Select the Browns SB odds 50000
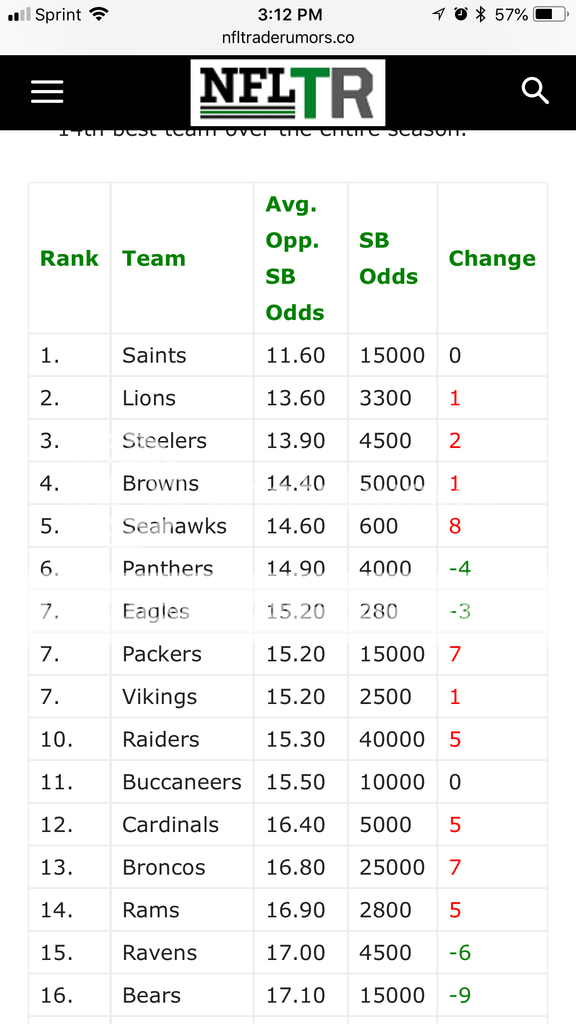Screen dimensions: 576x1024 tap(392, 483)
